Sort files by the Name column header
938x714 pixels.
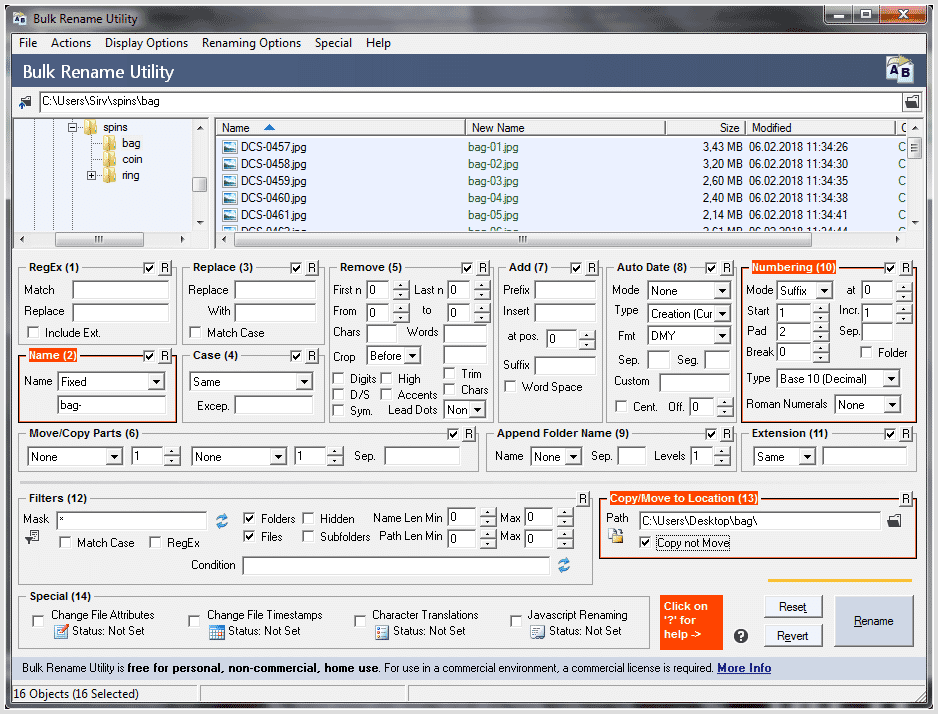pyautogui.click(x=341, y=128)
